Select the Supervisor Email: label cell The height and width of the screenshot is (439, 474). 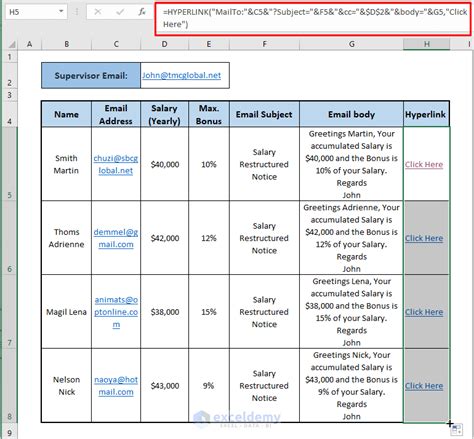(91, 75)
